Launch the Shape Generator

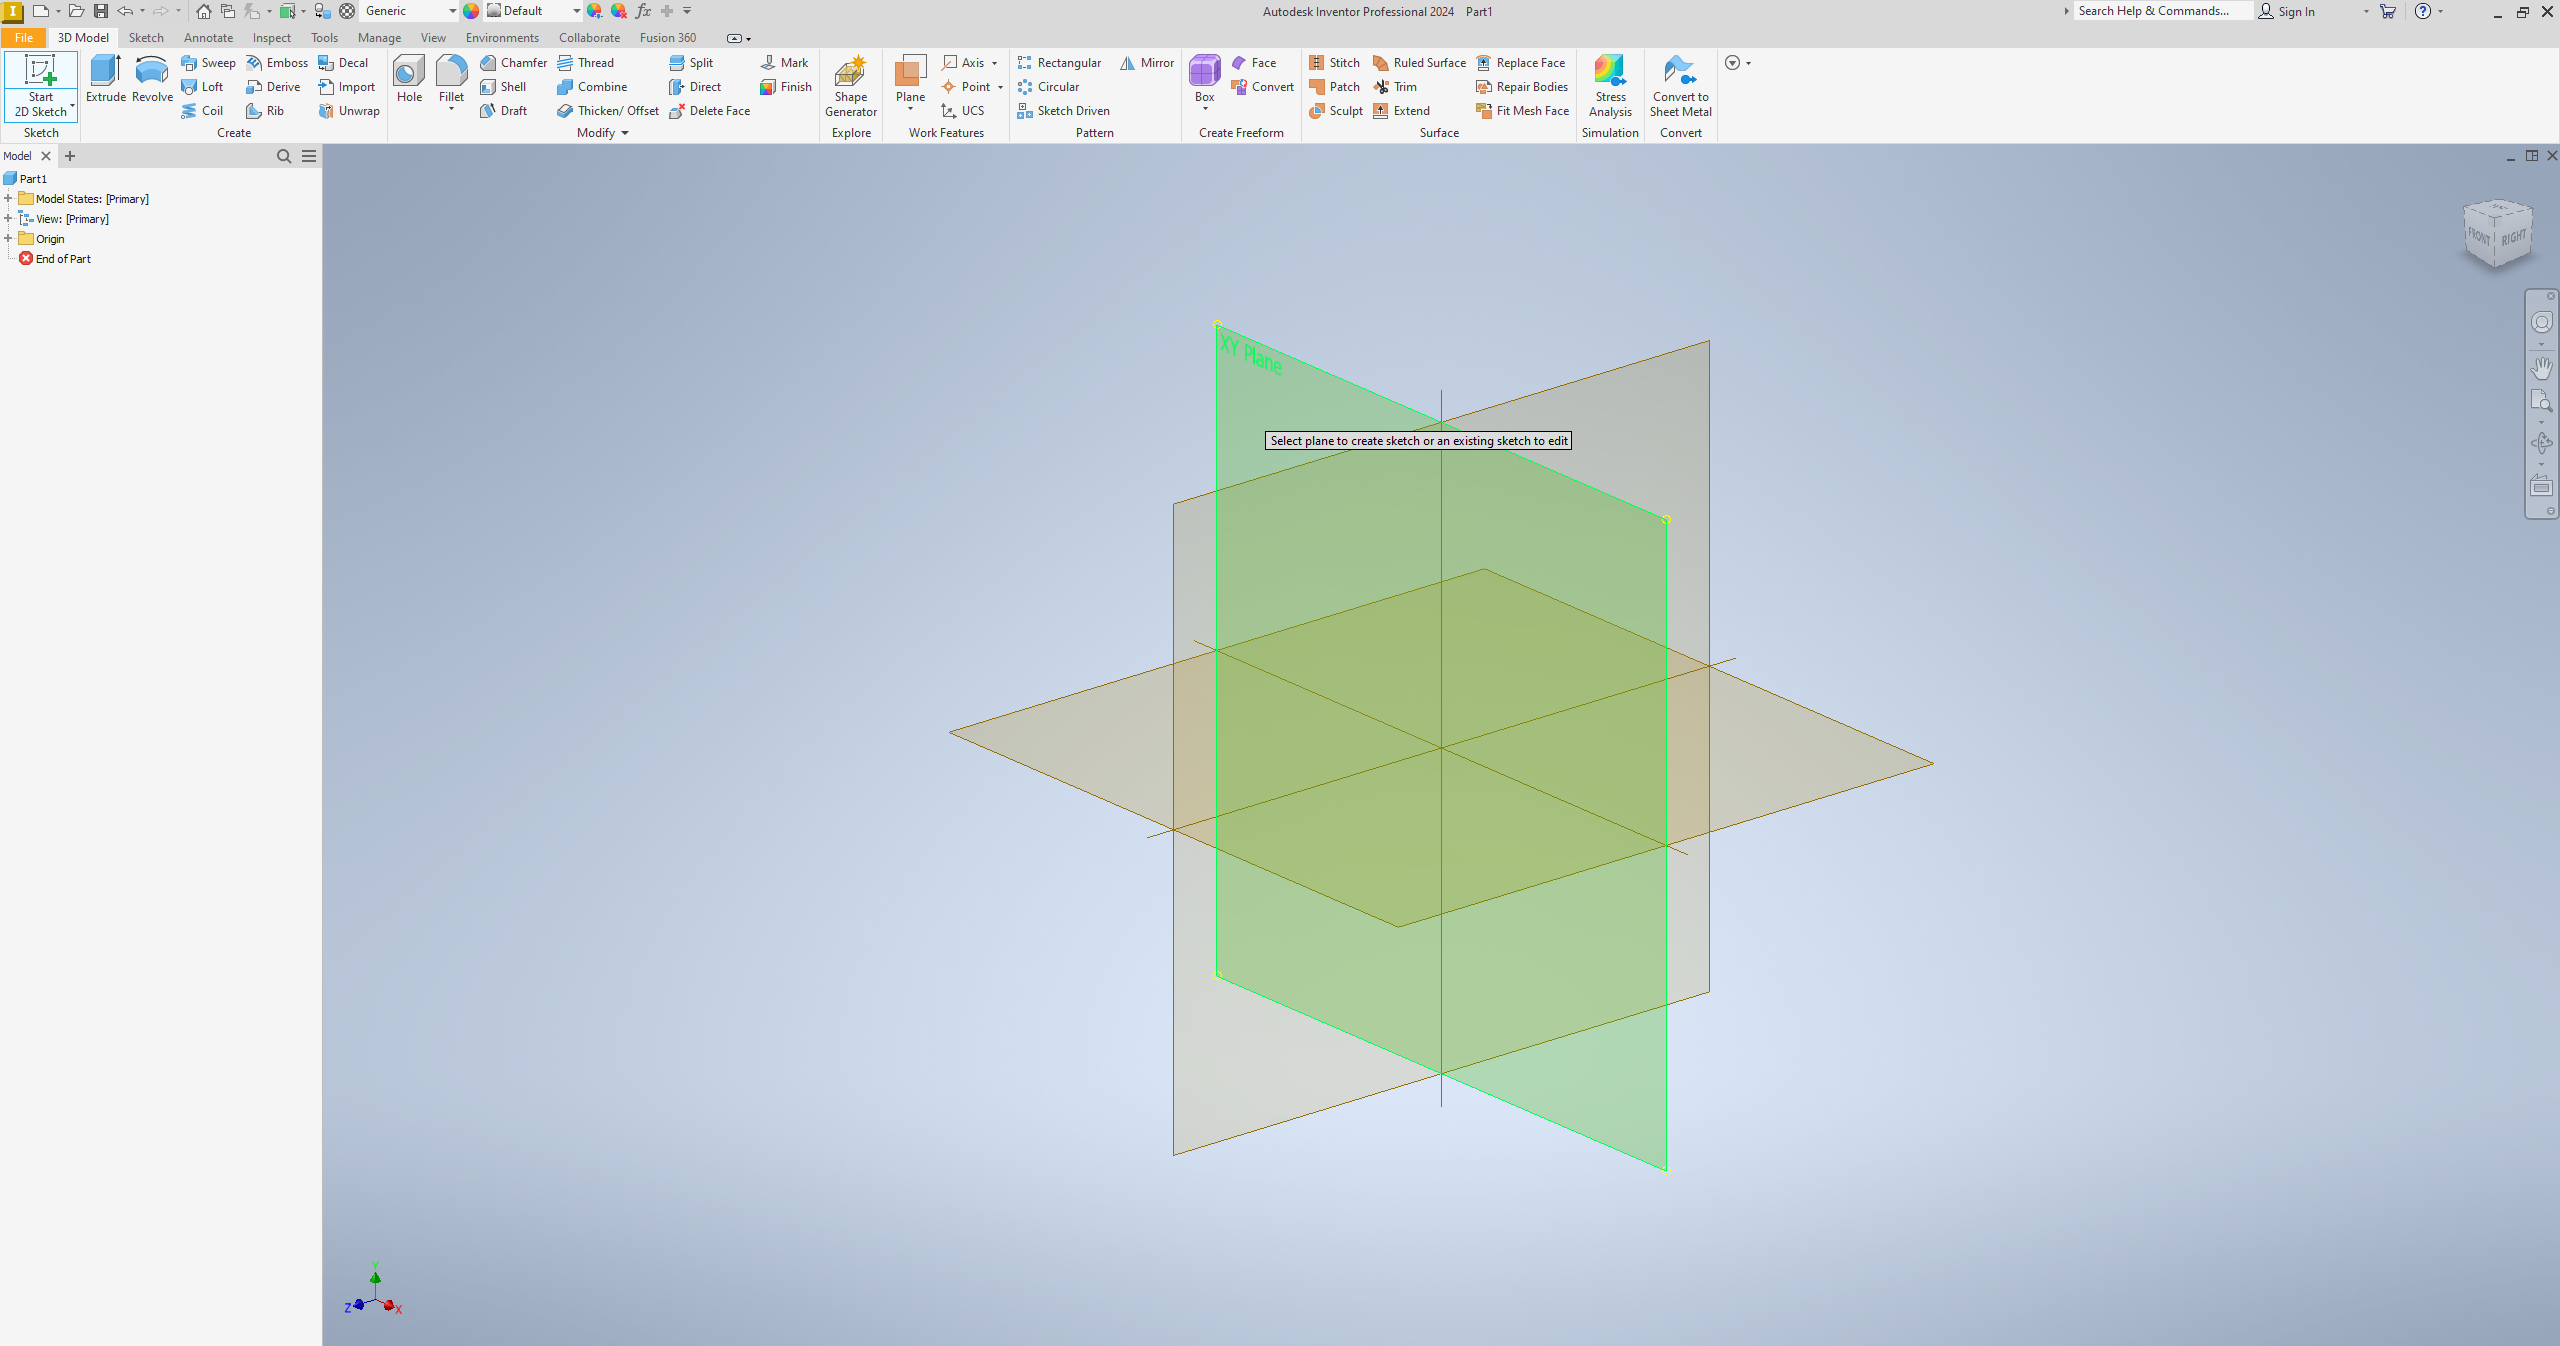point(851,86)
